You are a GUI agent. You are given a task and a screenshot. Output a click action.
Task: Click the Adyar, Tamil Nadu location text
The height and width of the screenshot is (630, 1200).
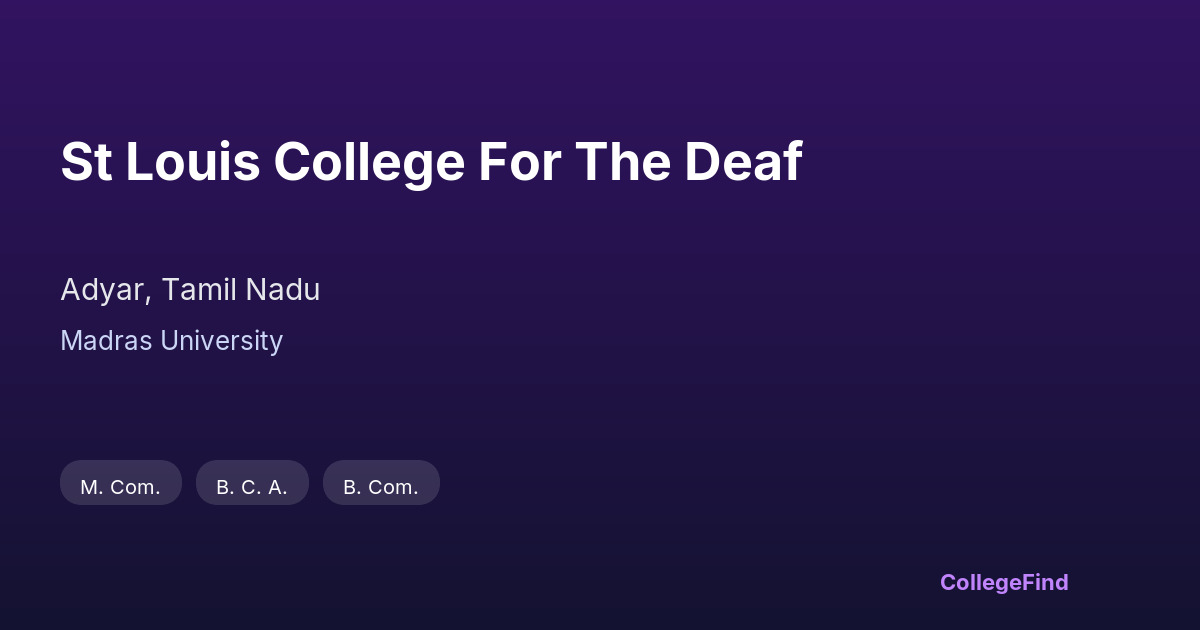pyautogui.click(x=190, y=290)
